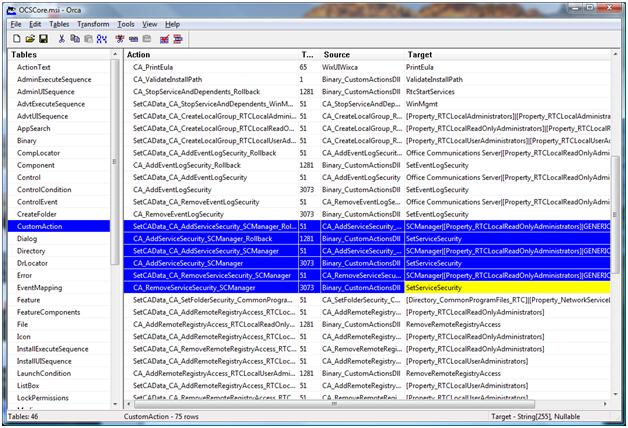Image resolution: width=628 pixels, height=428 pixels.
Task: Click the Open folder toolbar icon
Action: tap(30, 38)
